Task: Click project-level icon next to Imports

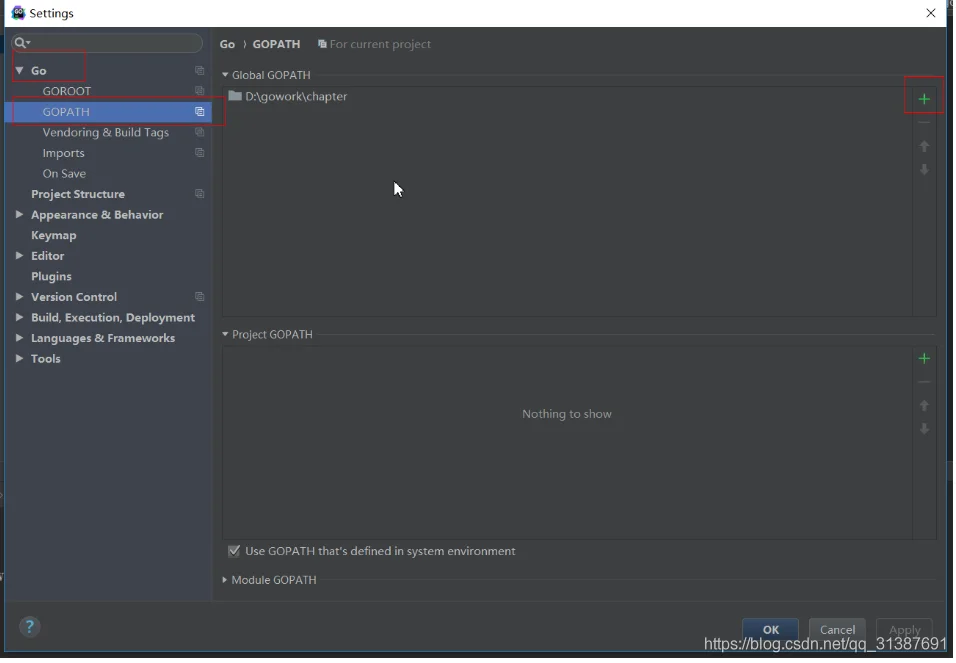Action: (200, 152)
